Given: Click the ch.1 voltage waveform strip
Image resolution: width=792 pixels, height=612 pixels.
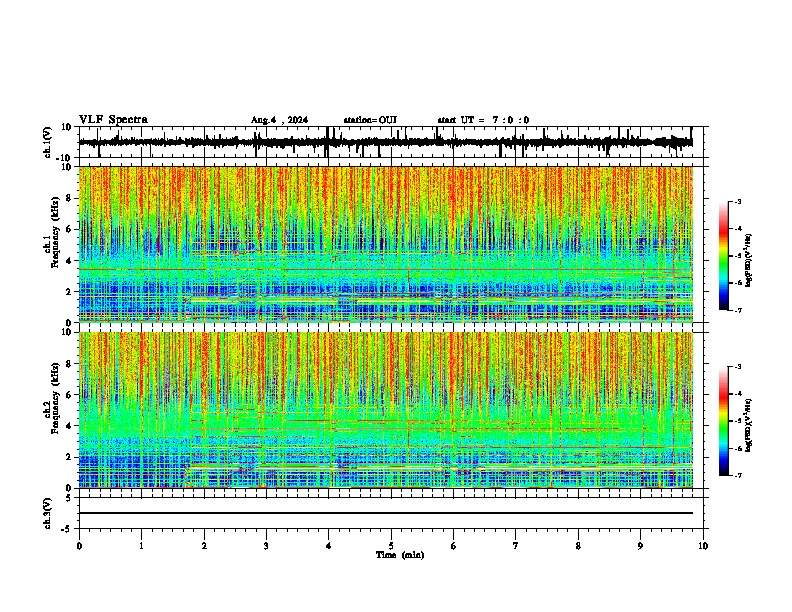Looking at the screenshot, I should [386, 142].
